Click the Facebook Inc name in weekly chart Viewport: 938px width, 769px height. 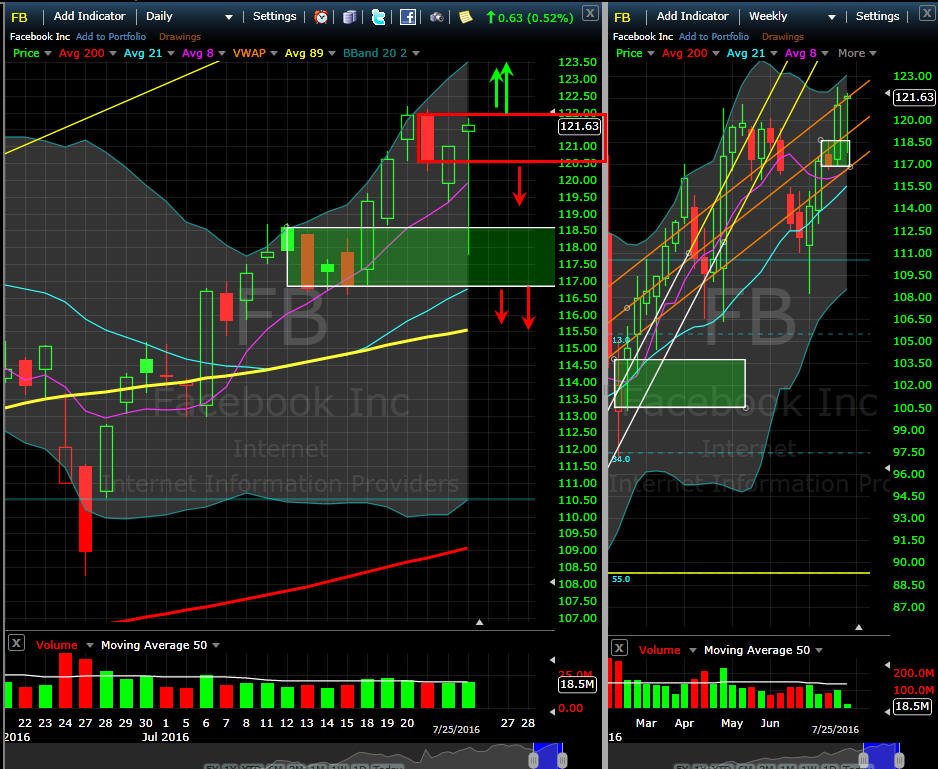click(643, 37)
